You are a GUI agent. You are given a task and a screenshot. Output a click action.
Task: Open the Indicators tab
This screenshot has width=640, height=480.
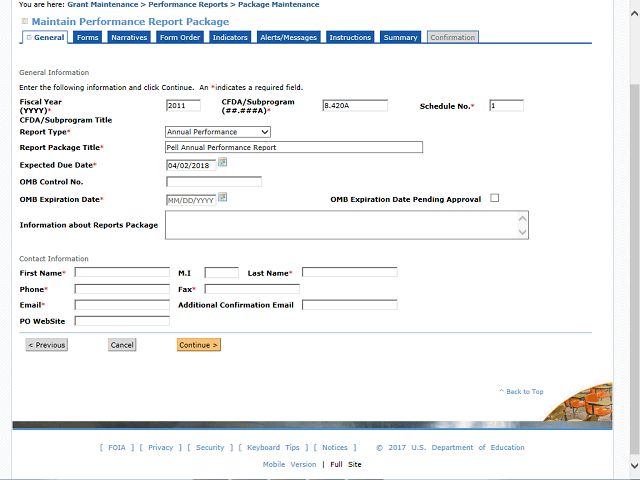[x=230, y=38]
